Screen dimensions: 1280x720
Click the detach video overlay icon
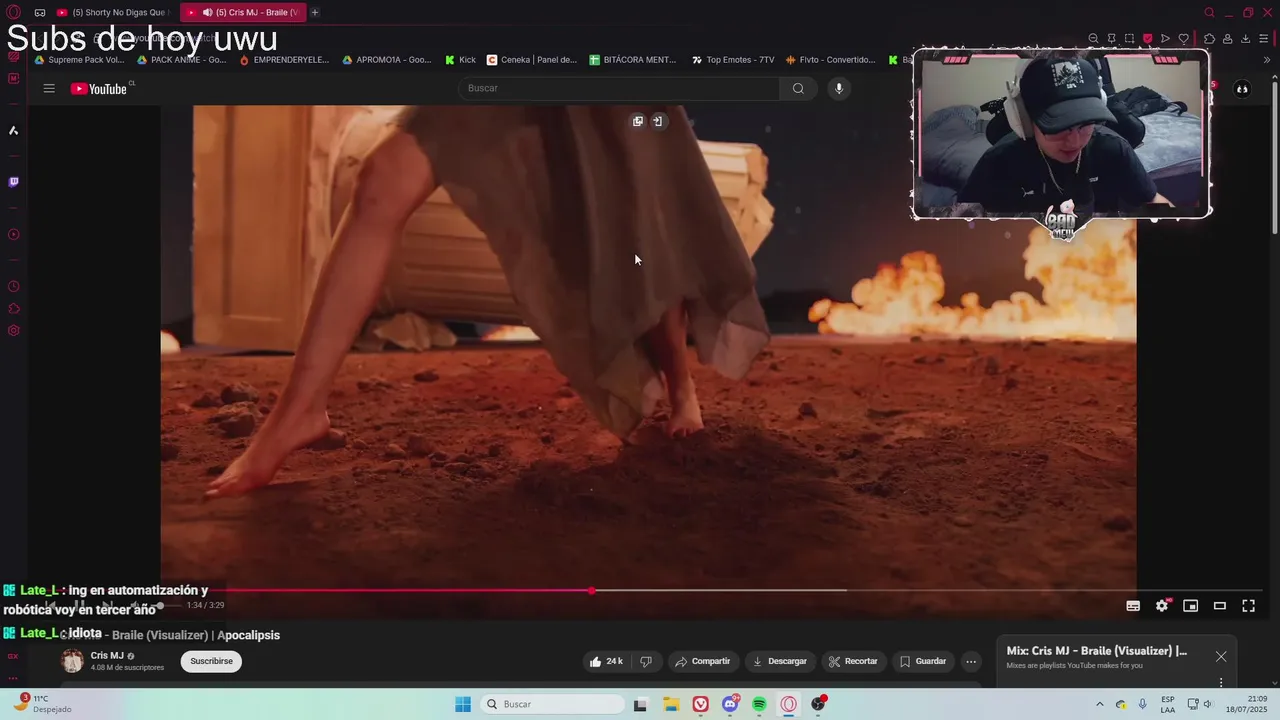click(657, 121)
